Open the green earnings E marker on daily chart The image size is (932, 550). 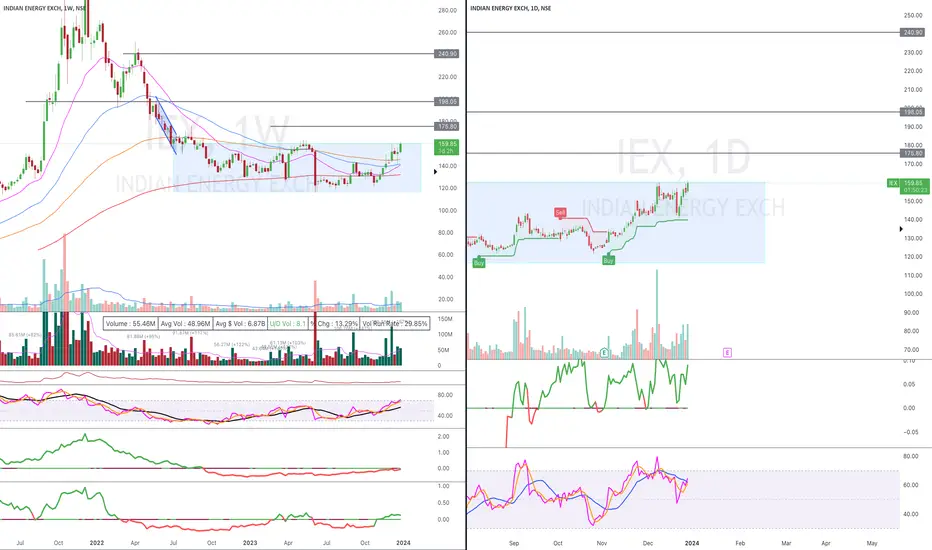(x=604, y=353)
